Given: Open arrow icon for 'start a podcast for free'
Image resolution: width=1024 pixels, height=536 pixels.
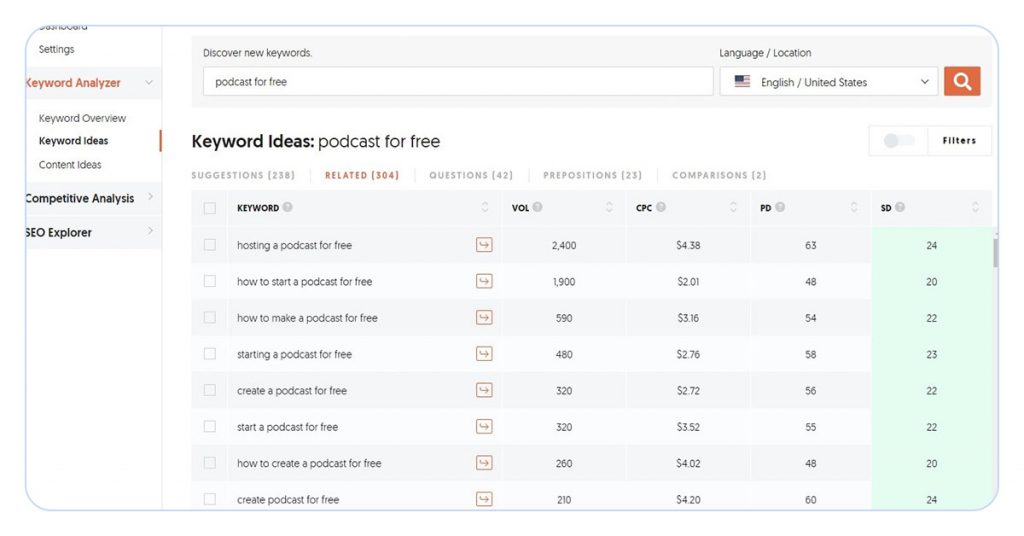Looking at the screenshot, I should click(x=484, y=426).
